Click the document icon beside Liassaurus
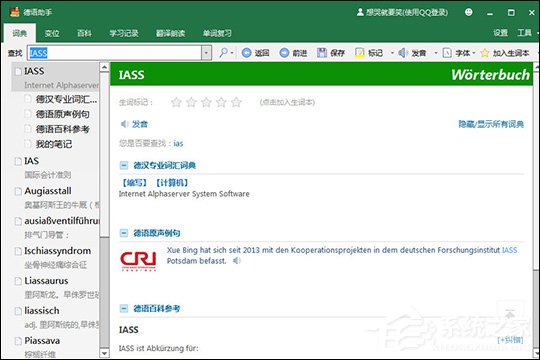 pos(18,281)
